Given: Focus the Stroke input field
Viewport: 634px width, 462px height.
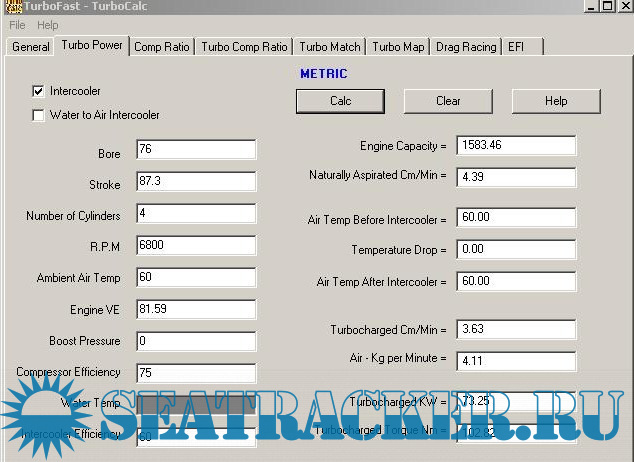Looking at the screenshot, I should click(196, 182).
